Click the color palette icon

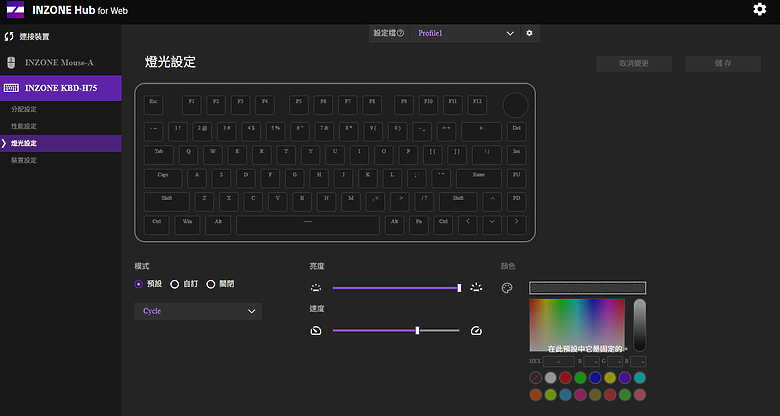tap(507, 288)
